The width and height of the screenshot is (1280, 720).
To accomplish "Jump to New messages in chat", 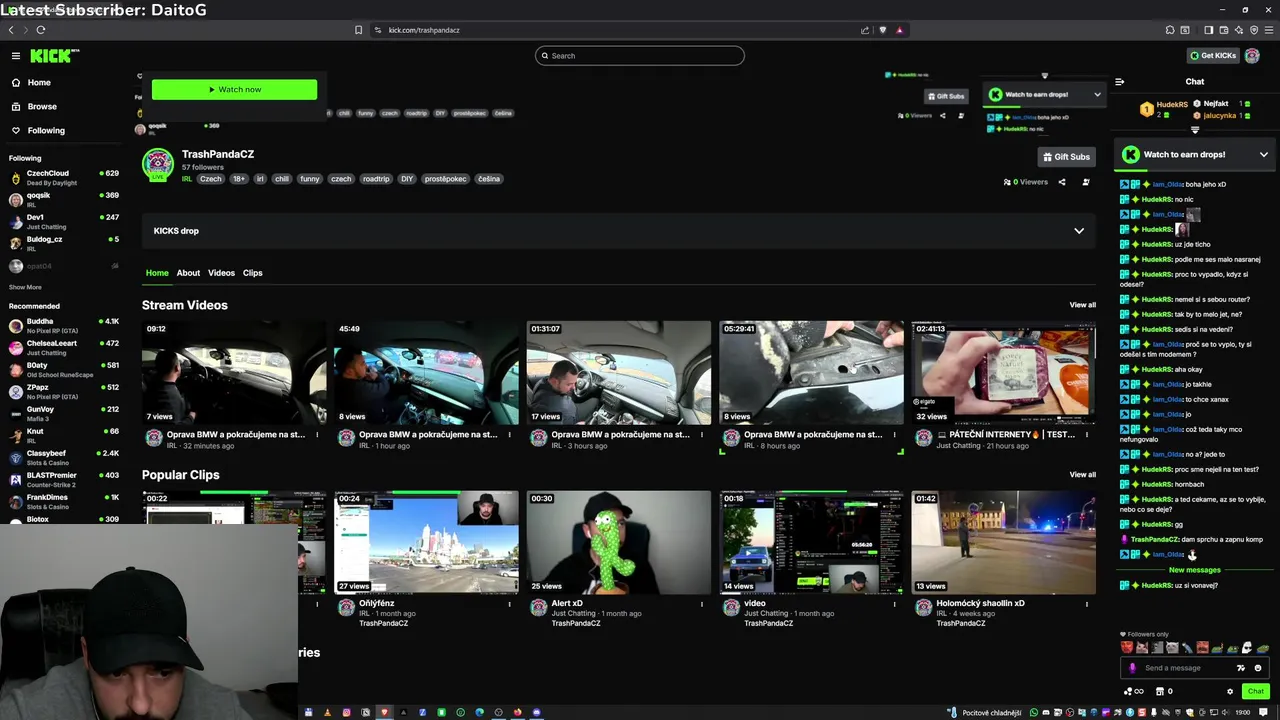I will (x=1195, y=570).
